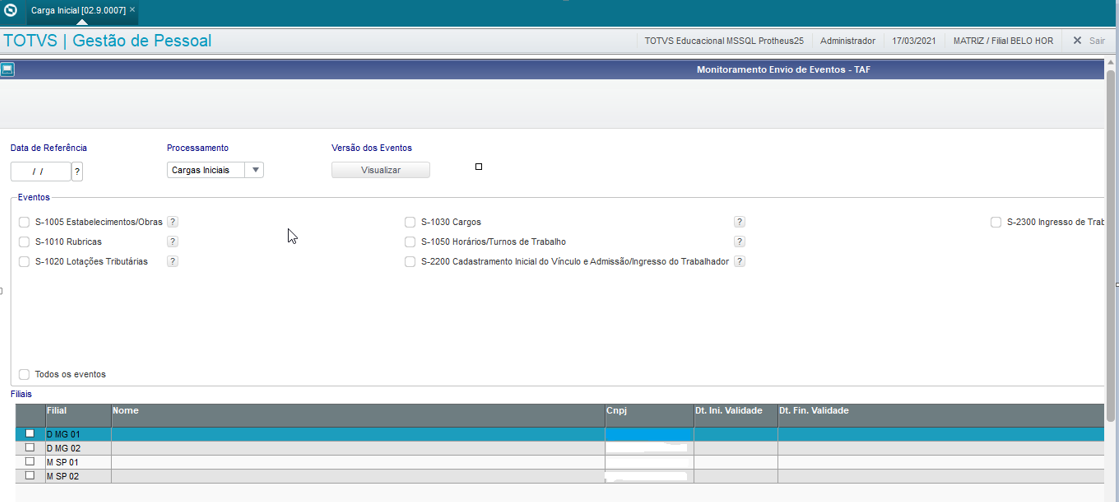1119x502 pixels.
Task: Enable S-1010 Rubricas checkbox
Action: [x=24, y=241]
